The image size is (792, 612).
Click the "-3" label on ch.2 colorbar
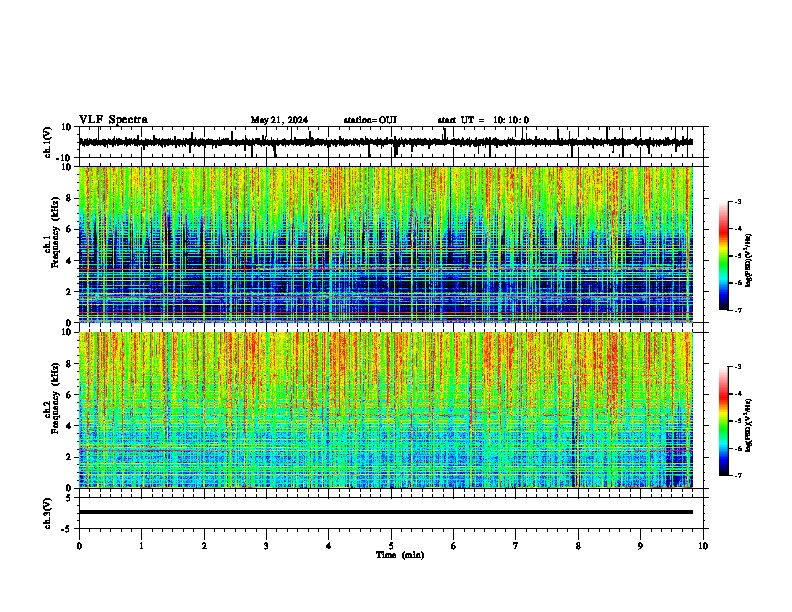pos(738,367)
